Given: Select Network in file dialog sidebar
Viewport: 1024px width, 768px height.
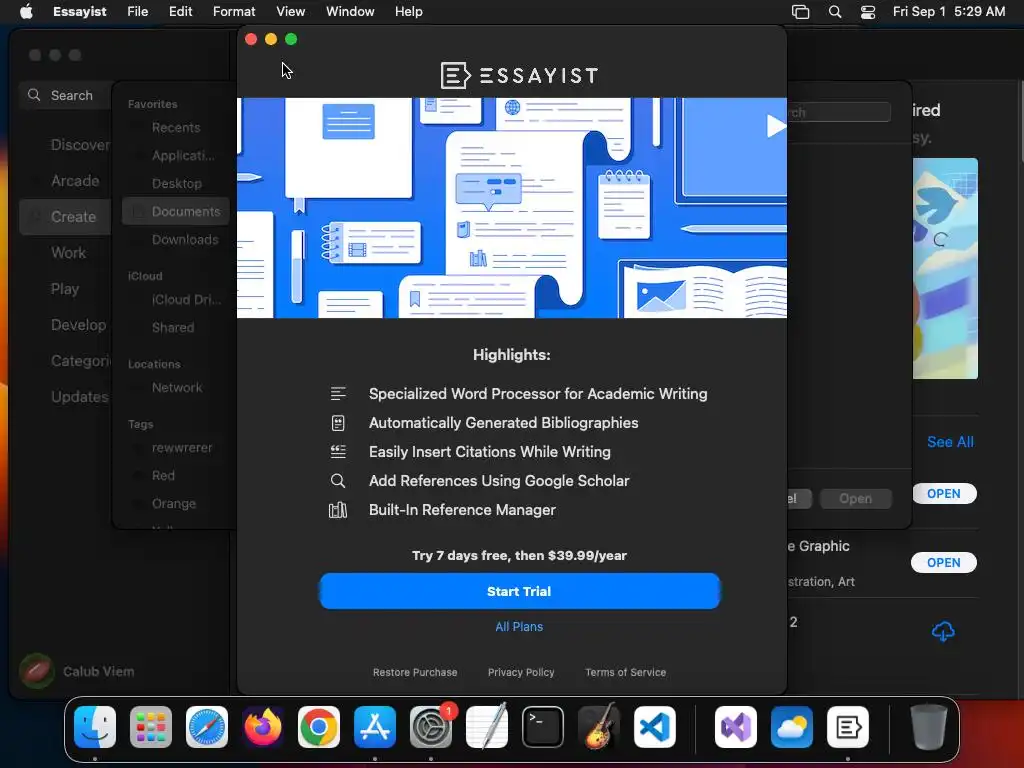Looking at the screenshot, I should (175, 387).
